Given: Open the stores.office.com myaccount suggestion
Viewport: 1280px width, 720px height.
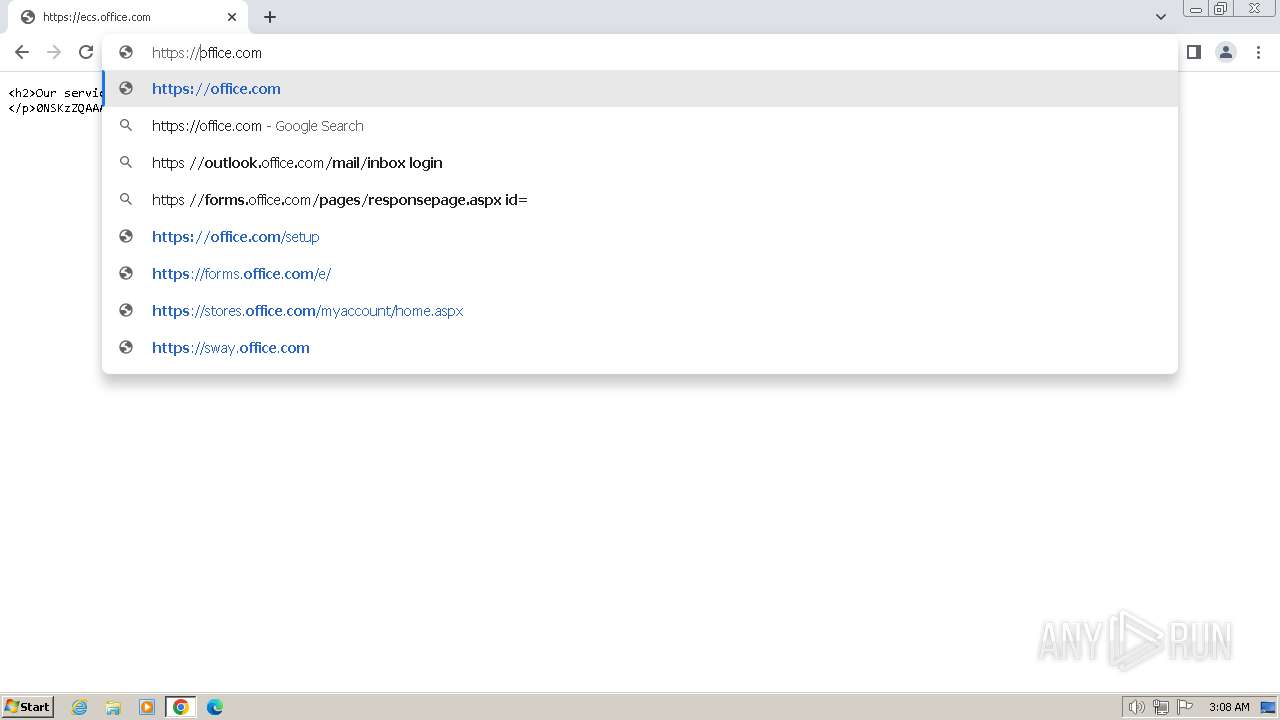Looking at the screenshot, I should coord(640,311).
